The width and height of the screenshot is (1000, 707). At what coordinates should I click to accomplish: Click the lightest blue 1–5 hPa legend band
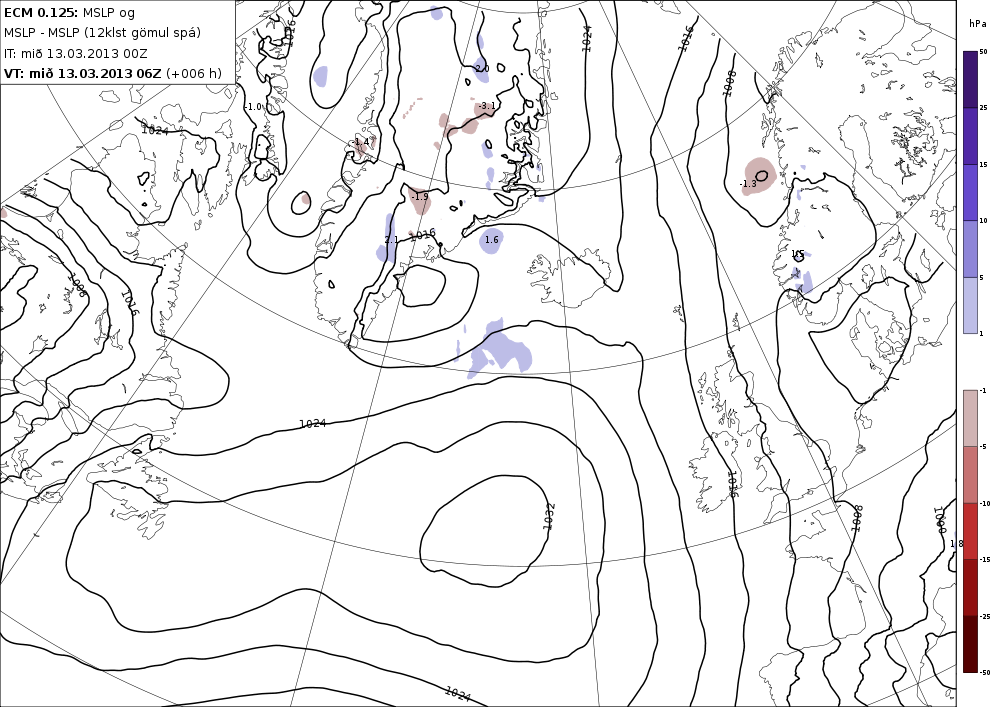tap(970, 305)
